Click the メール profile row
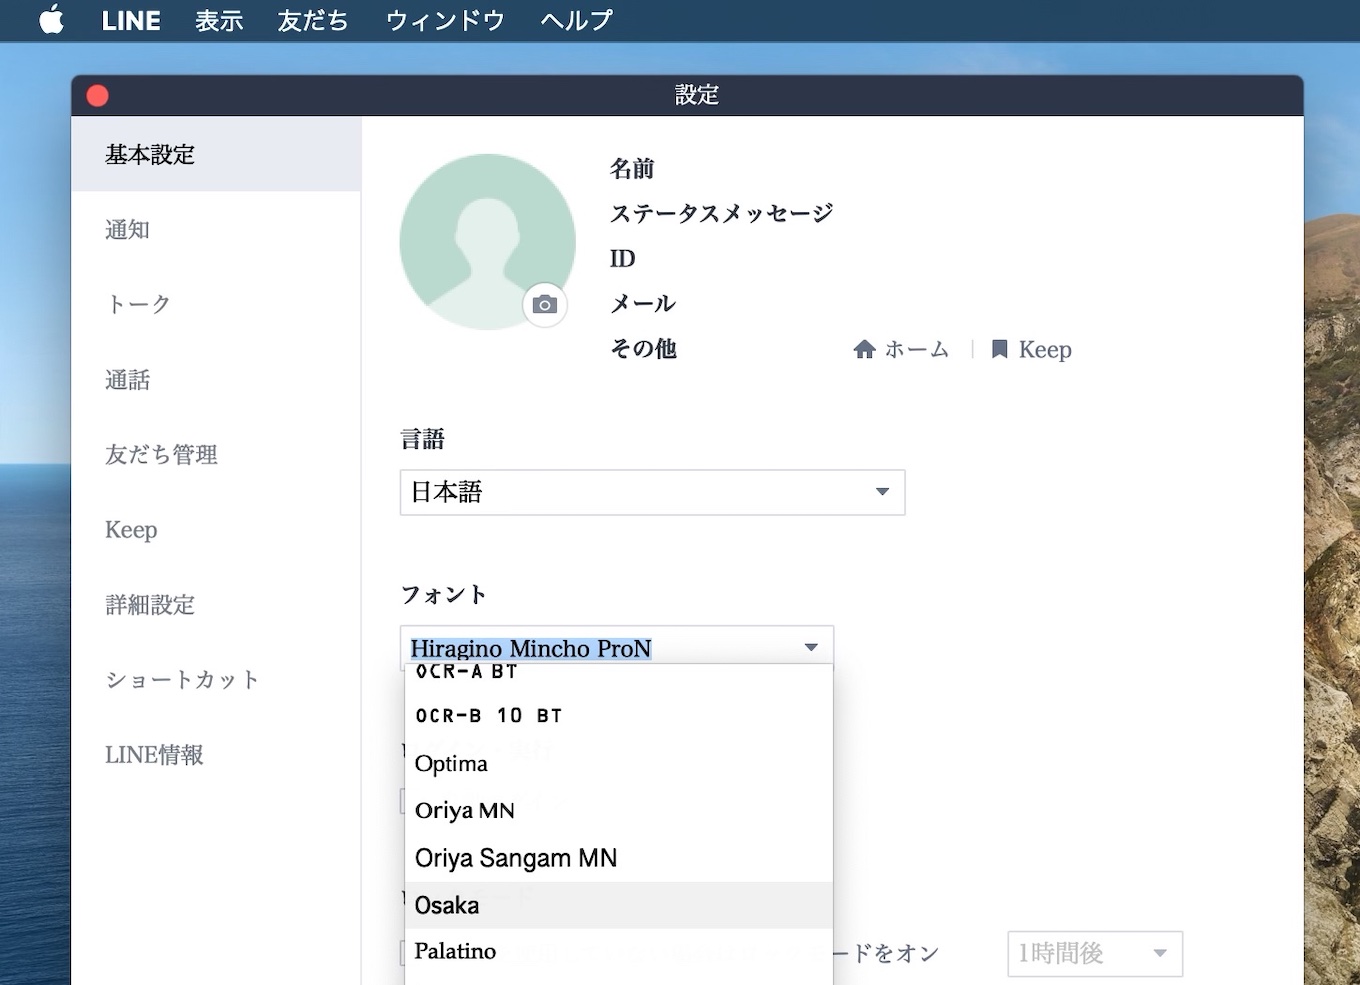This screenshot has width=1360, height=985. click(643, 303)
